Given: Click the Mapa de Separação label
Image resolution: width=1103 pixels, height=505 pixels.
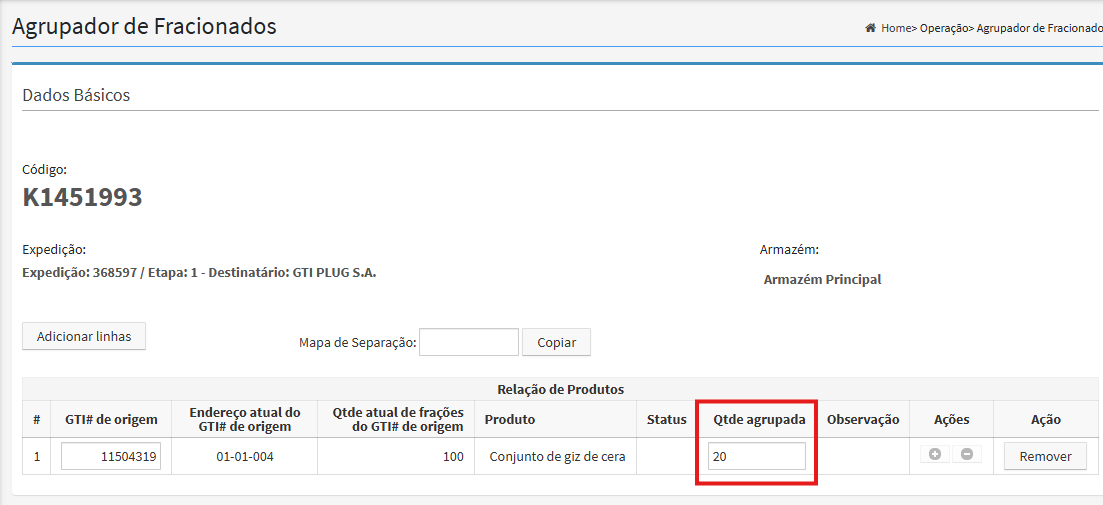Looking at the screenshot, I should pyautogui.click(x=357, y=343).
